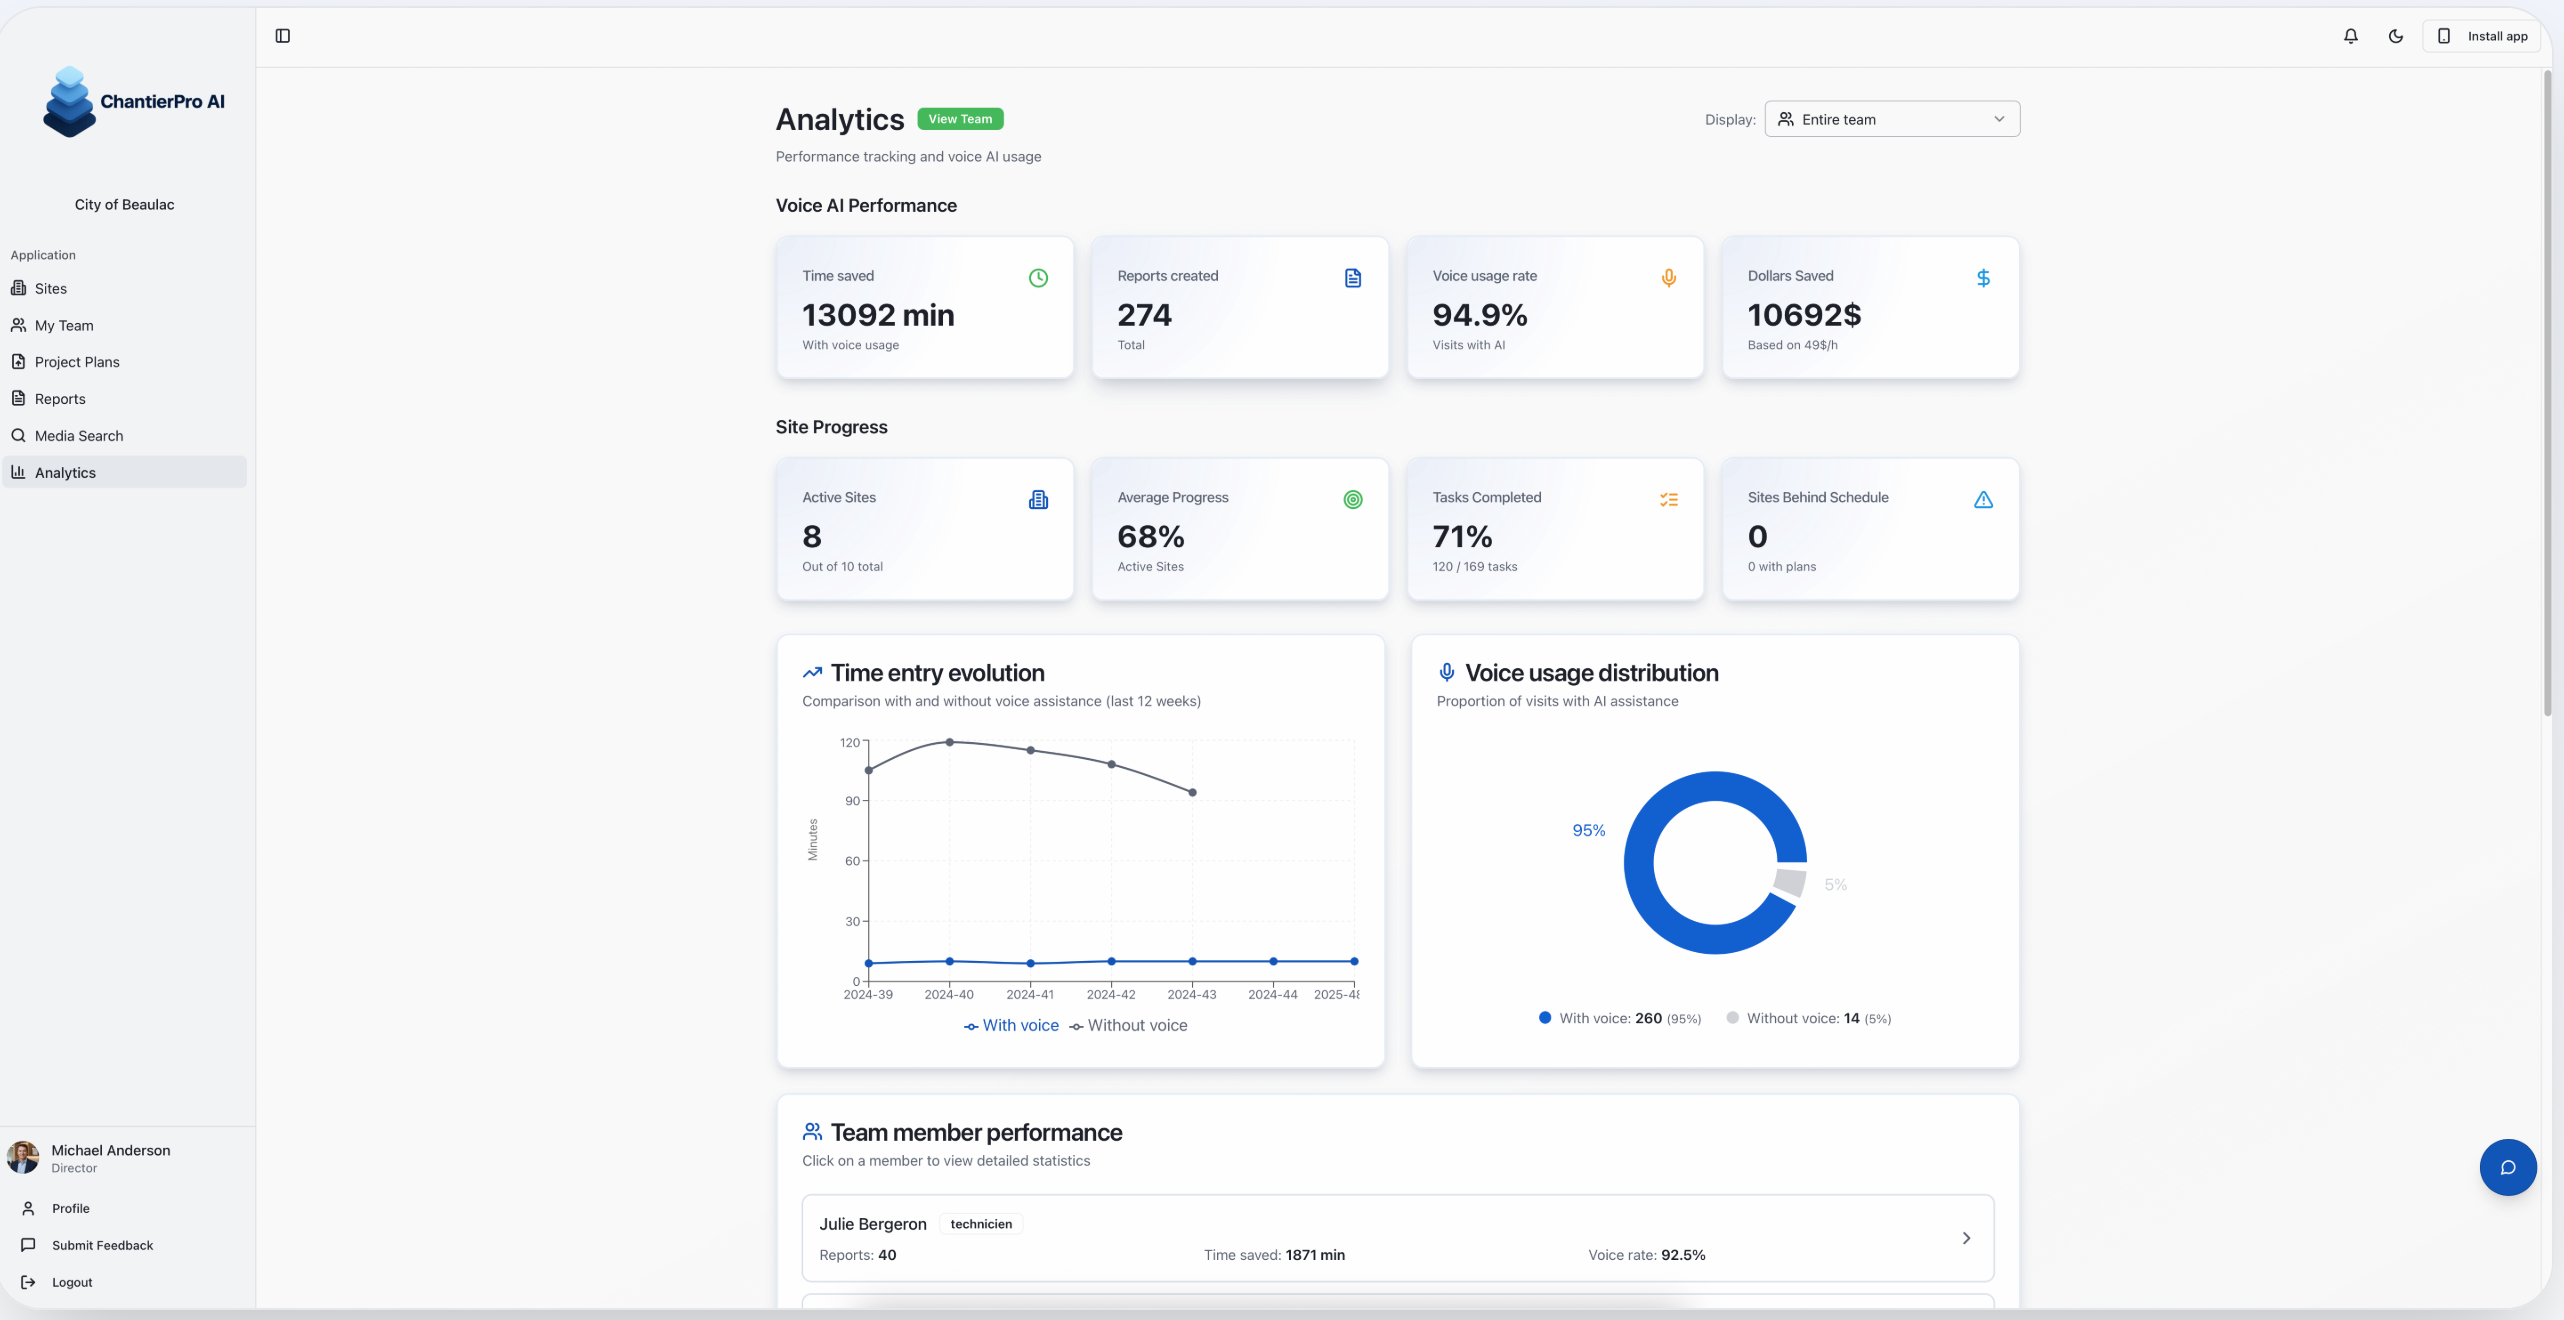Expand Julie Bergeron's detailed statistics

1966,1238
